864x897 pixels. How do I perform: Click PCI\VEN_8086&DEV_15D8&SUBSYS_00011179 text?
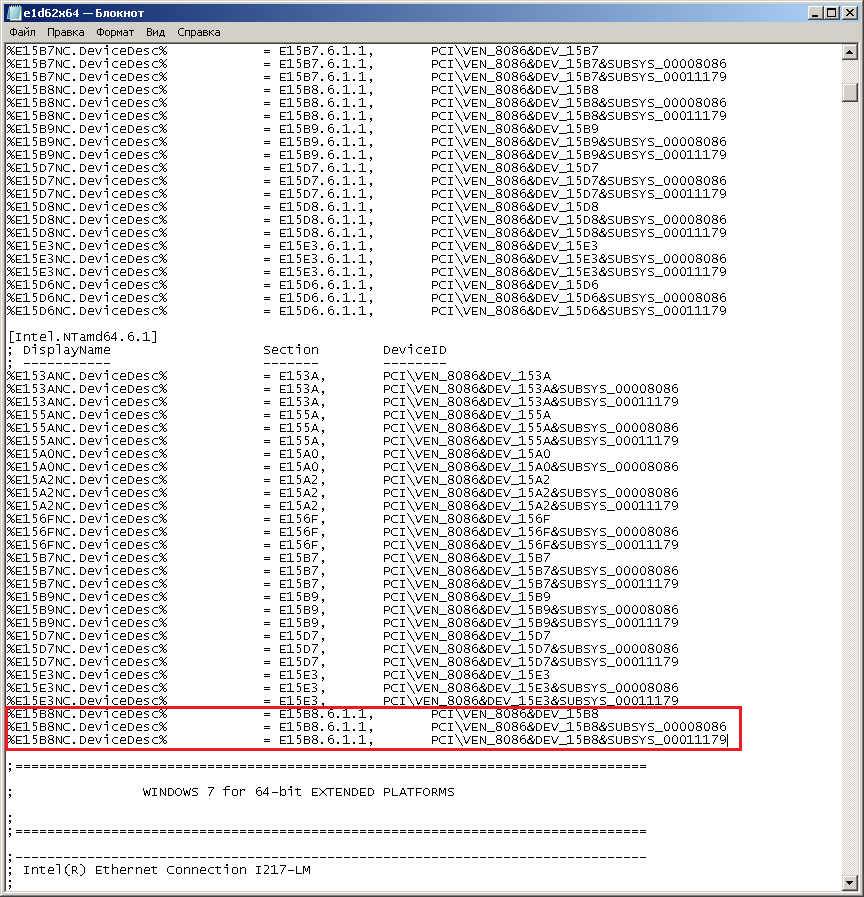pyautogui.click(x=578, y=233)
